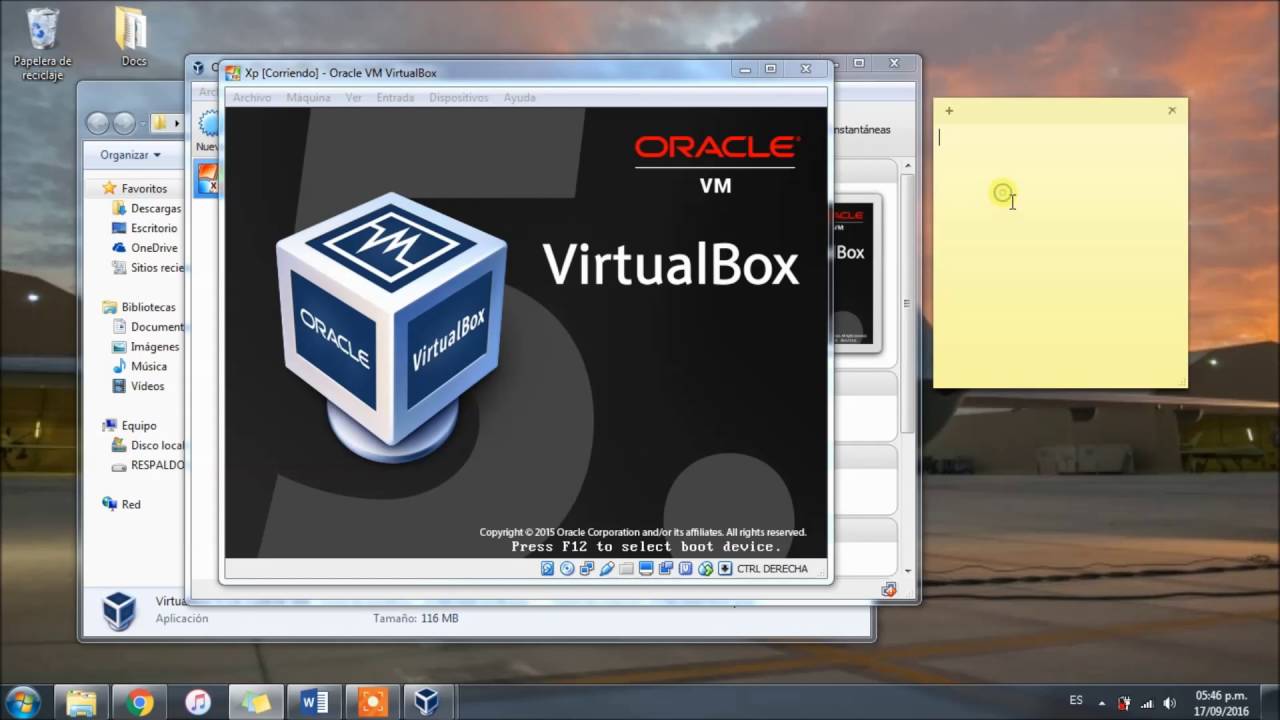Open Microsoft Word from the taskbar

tap(314, 702)
